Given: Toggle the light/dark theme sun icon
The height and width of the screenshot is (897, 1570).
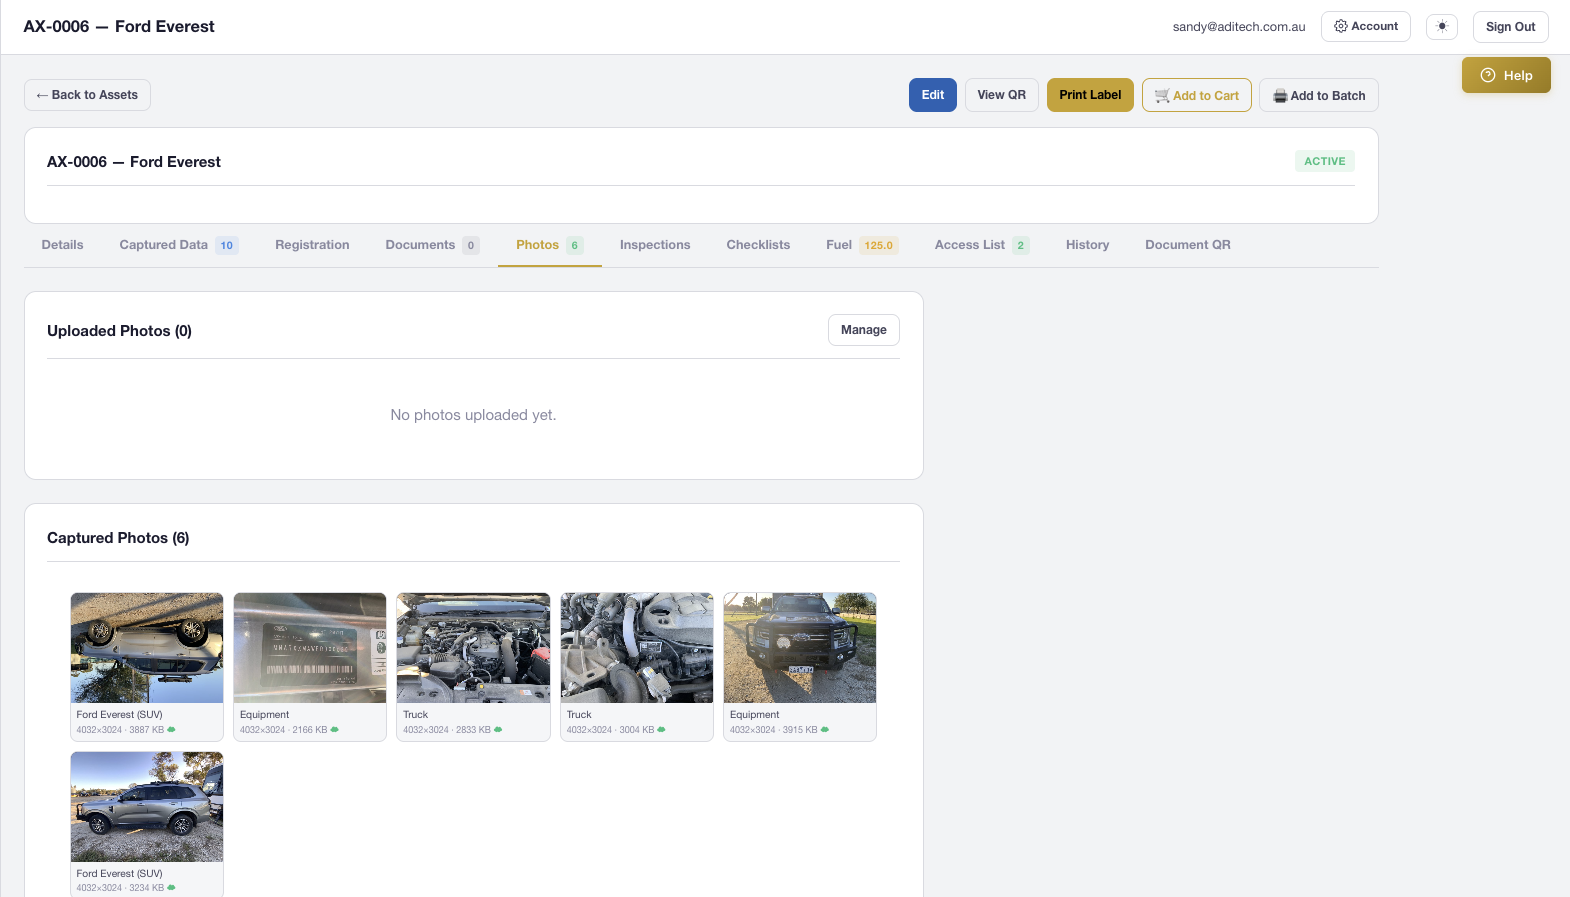Looking at the screenshot, I should tap(1442, 27).
